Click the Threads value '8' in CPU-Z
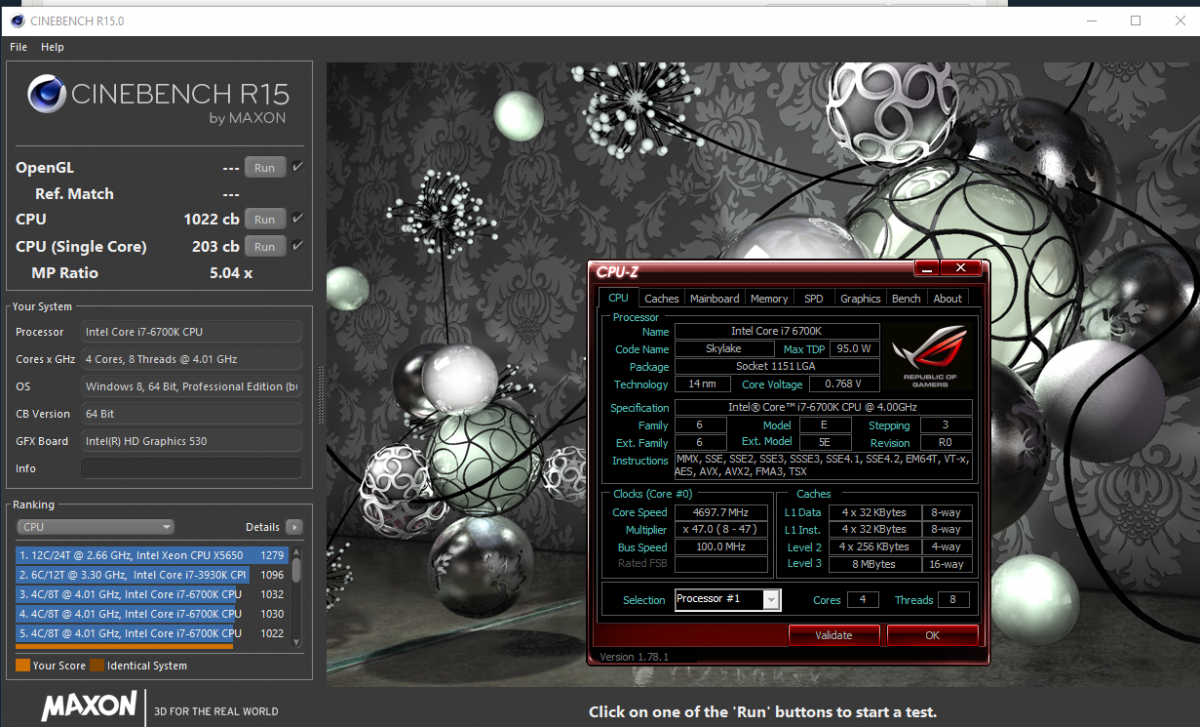The width and height of the screenshot is (1200, 727). pyautogui.click(x=953, y=600)
